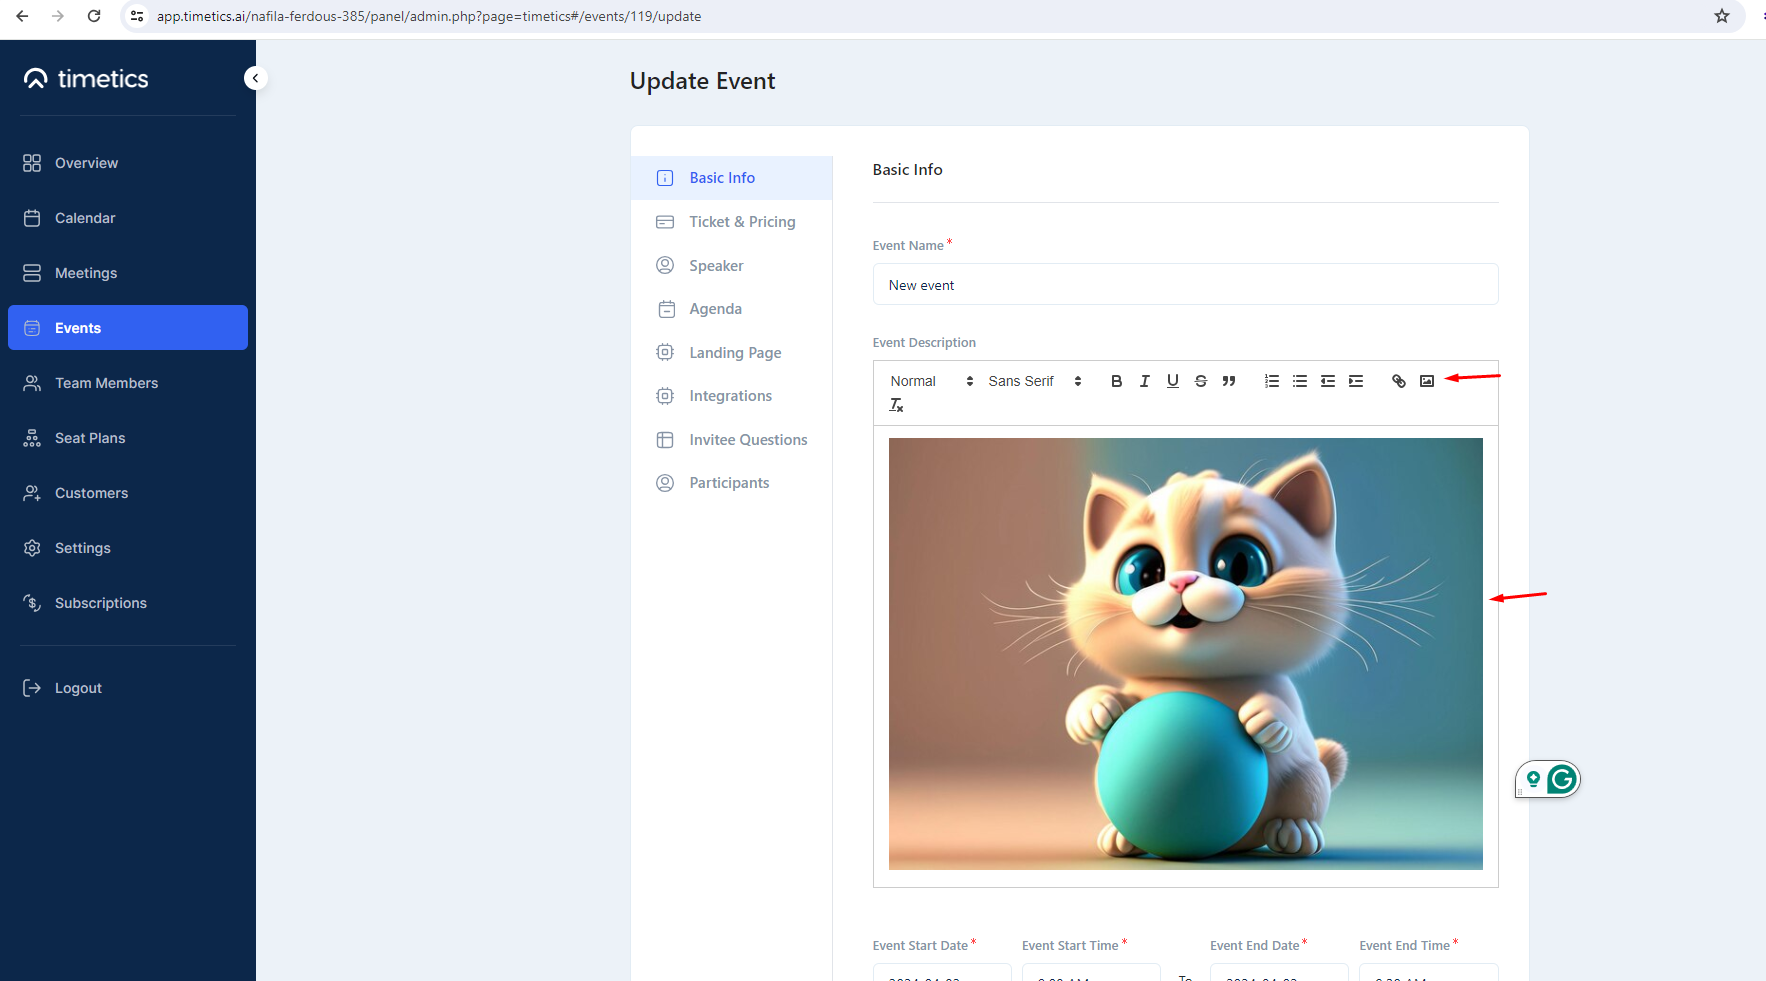Click the decrease indent icon
This screenshot has height=981, width=1766.
1327,380
